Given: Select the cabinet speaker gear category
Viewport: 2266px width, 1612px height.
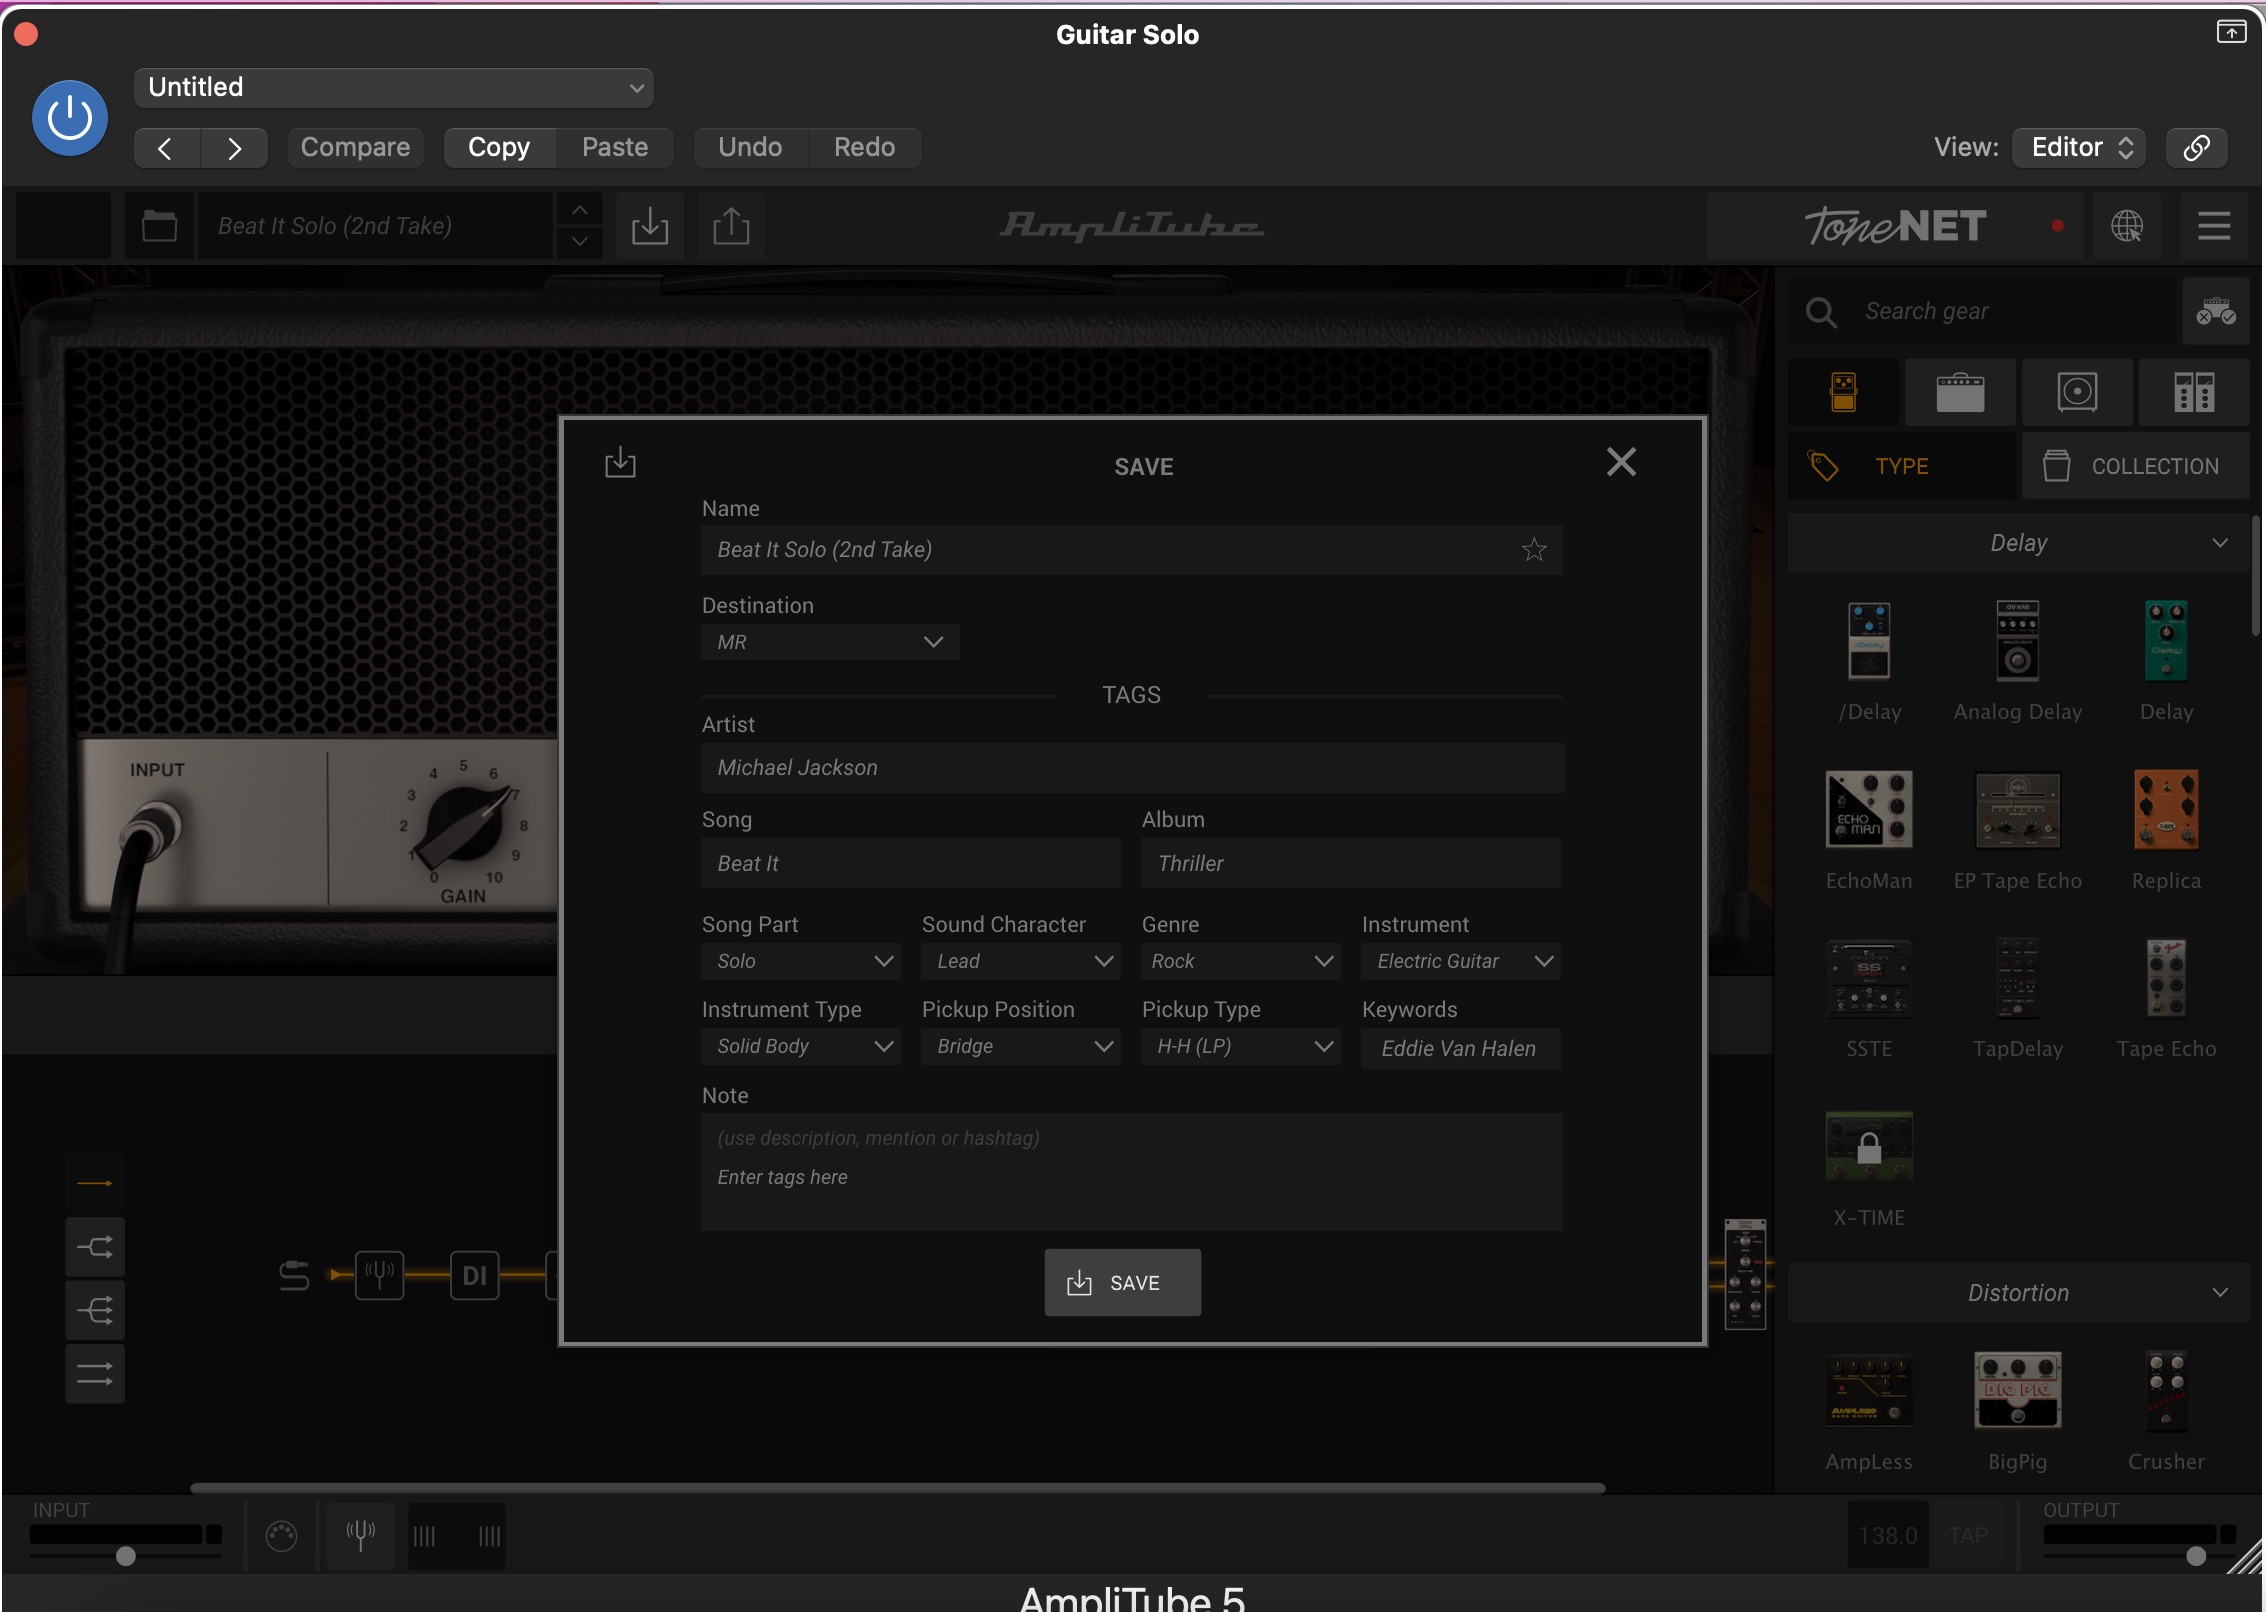Looking at the screenshot, I should pyautogui.click(x=2077, y=392).
